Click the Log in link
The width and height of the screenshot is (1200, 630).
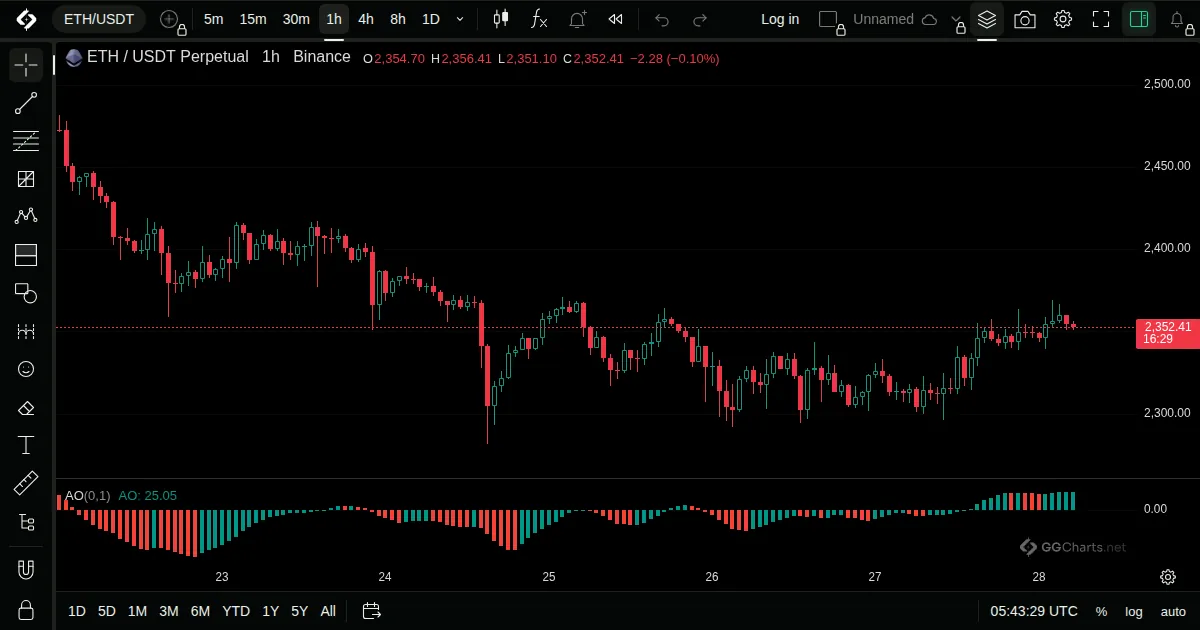[x=780, y=19]
